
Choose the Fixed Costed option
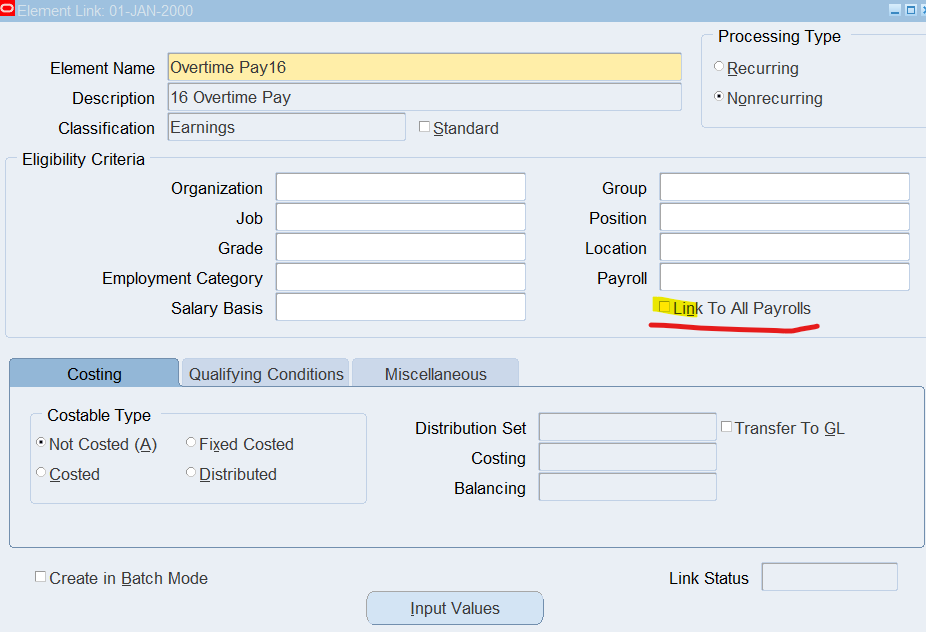click(191, 443)
